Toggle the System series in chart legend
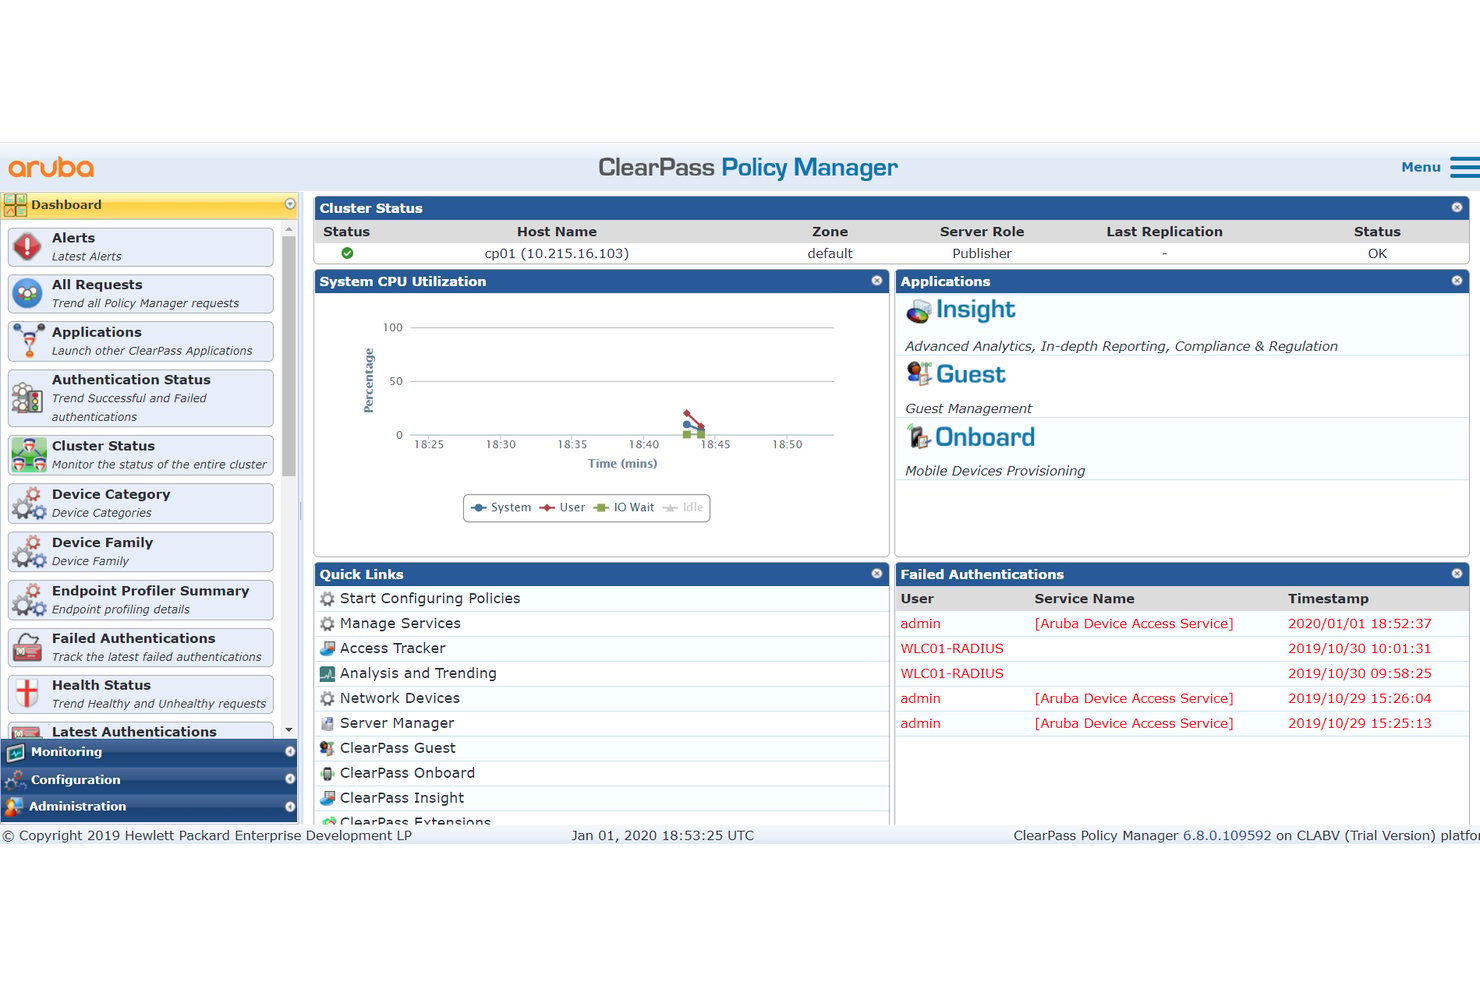This screenshot has height=987, width=1480. coord(501,508)
